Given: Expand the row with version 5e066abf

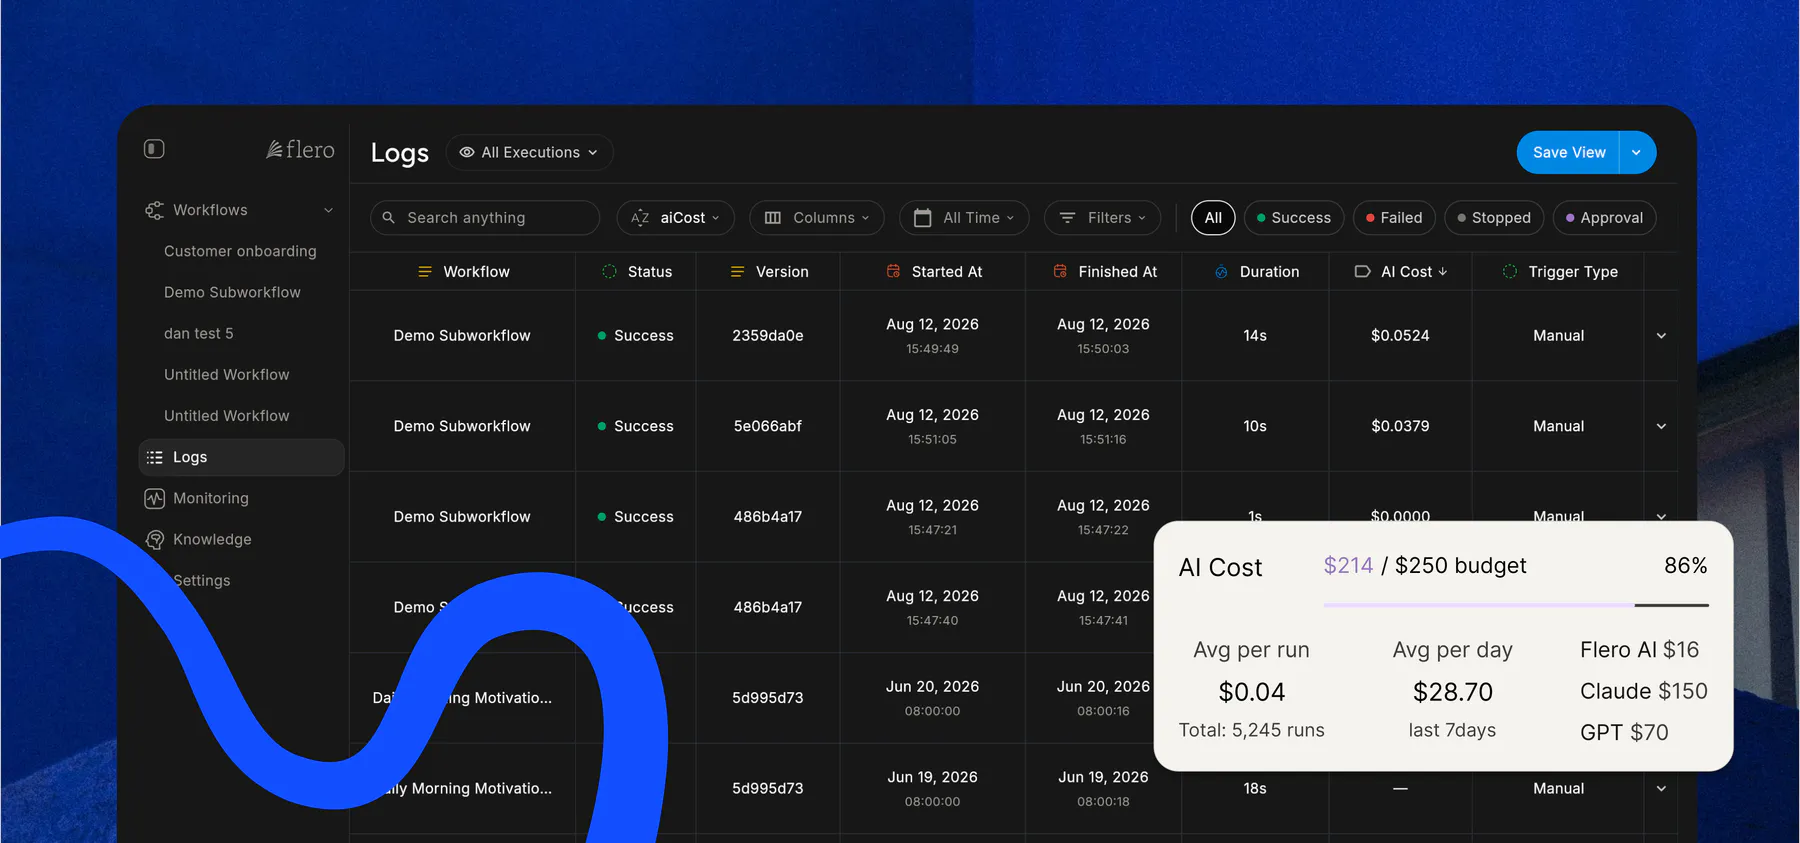Looking at the screenshot, I should click(x=1661, y=426).
